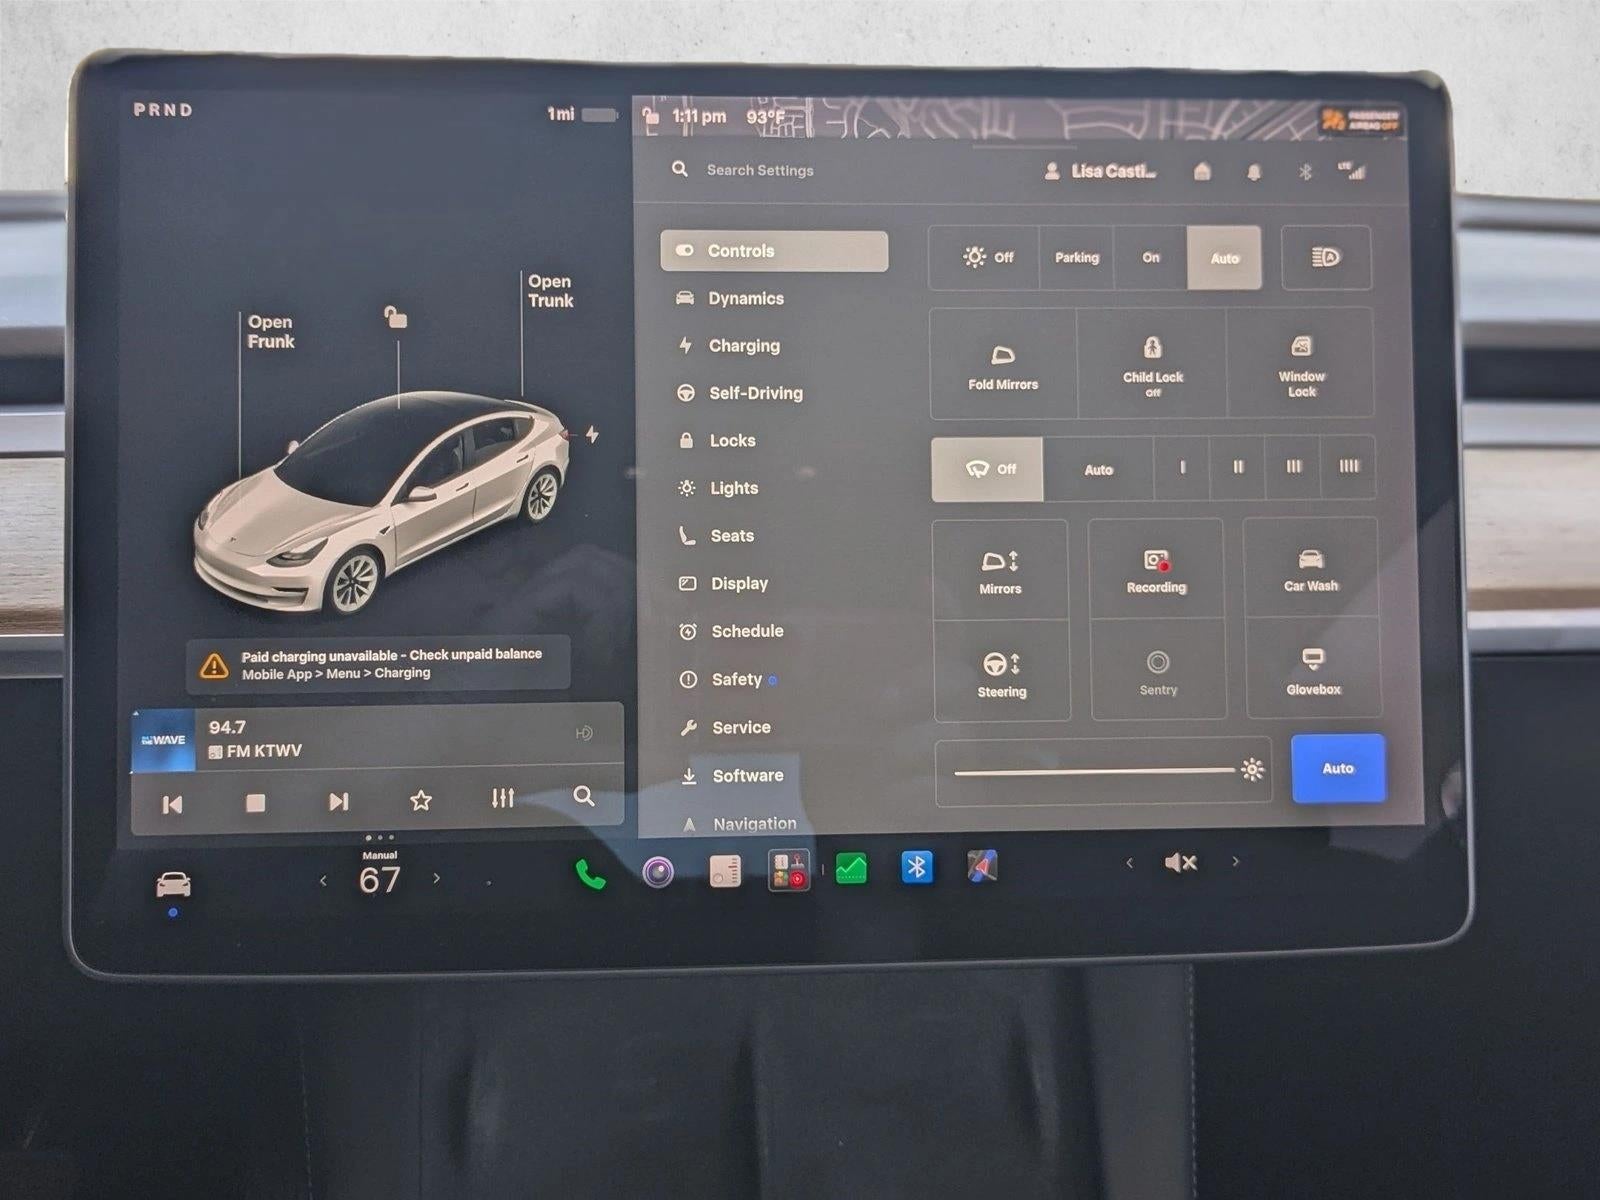Adjust Mirrors position tile
1600x1200 pixels.
point(1001,570)
